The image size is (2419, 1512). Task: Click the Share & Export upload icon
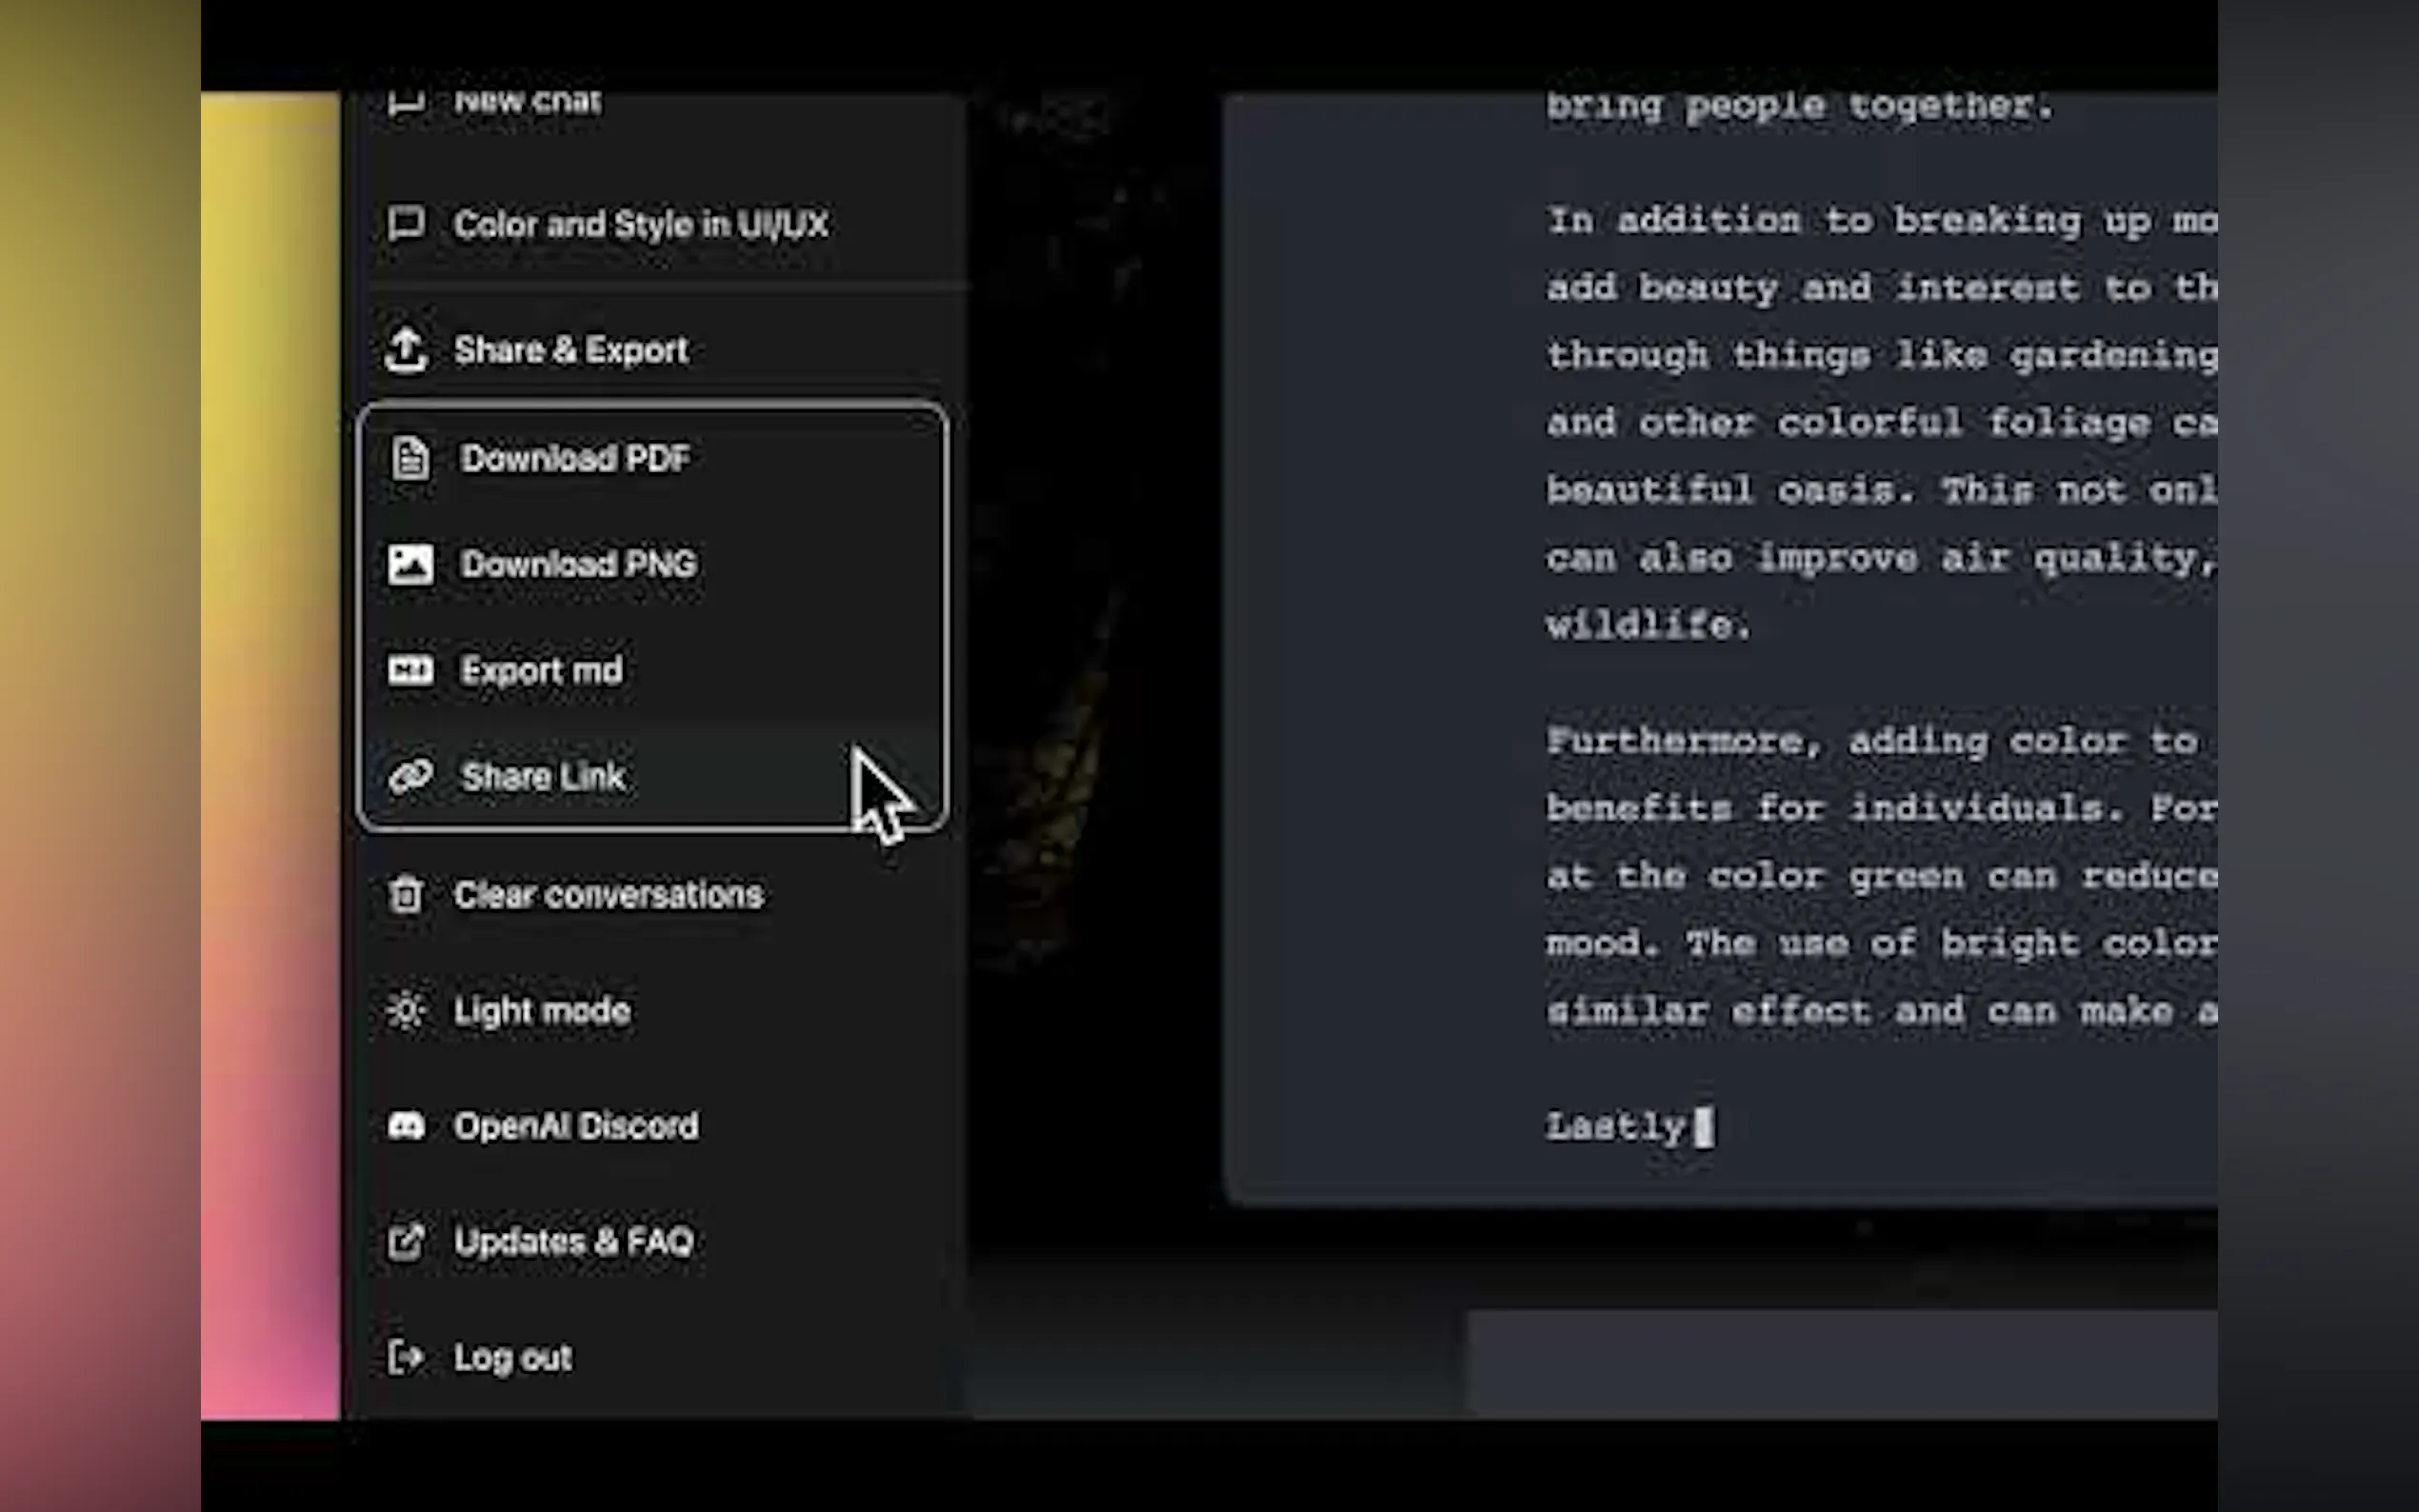pyautogui.click(x=406, y=350)
